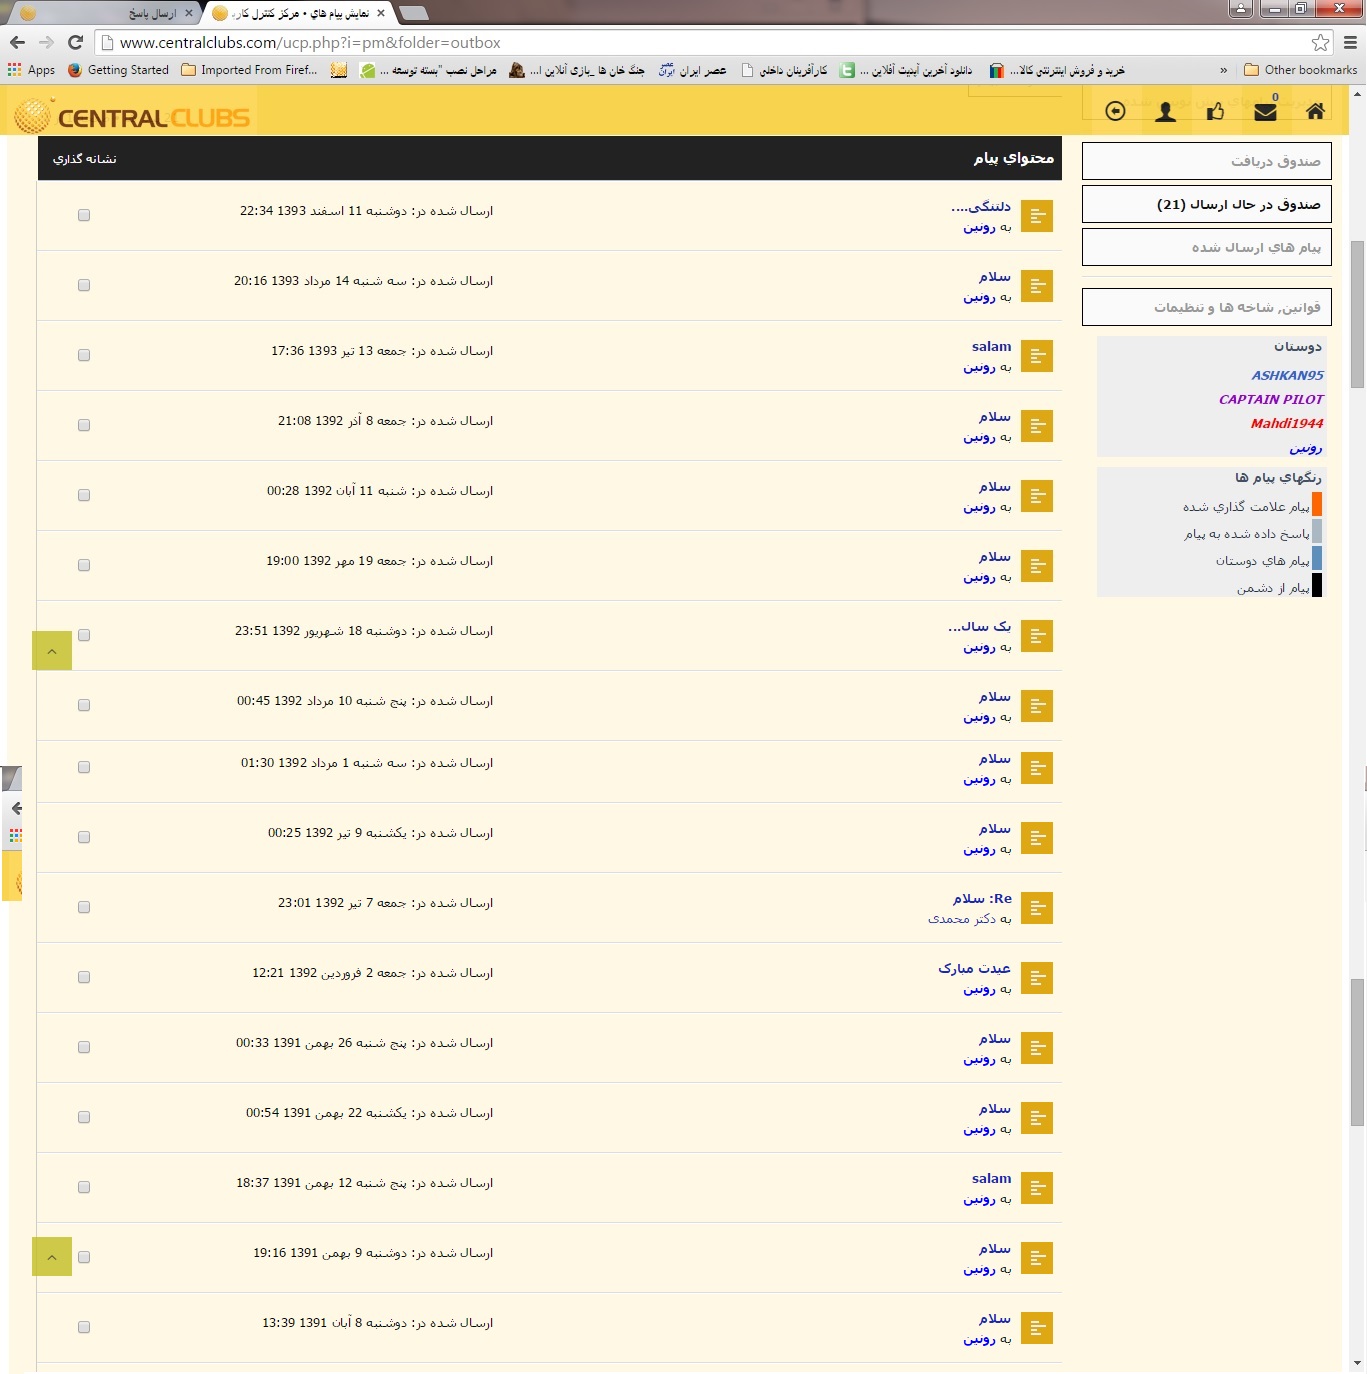Open the 'صندوق دریافت' inbox folder
The image size is (1367, 1374).
click(1206, 161)
